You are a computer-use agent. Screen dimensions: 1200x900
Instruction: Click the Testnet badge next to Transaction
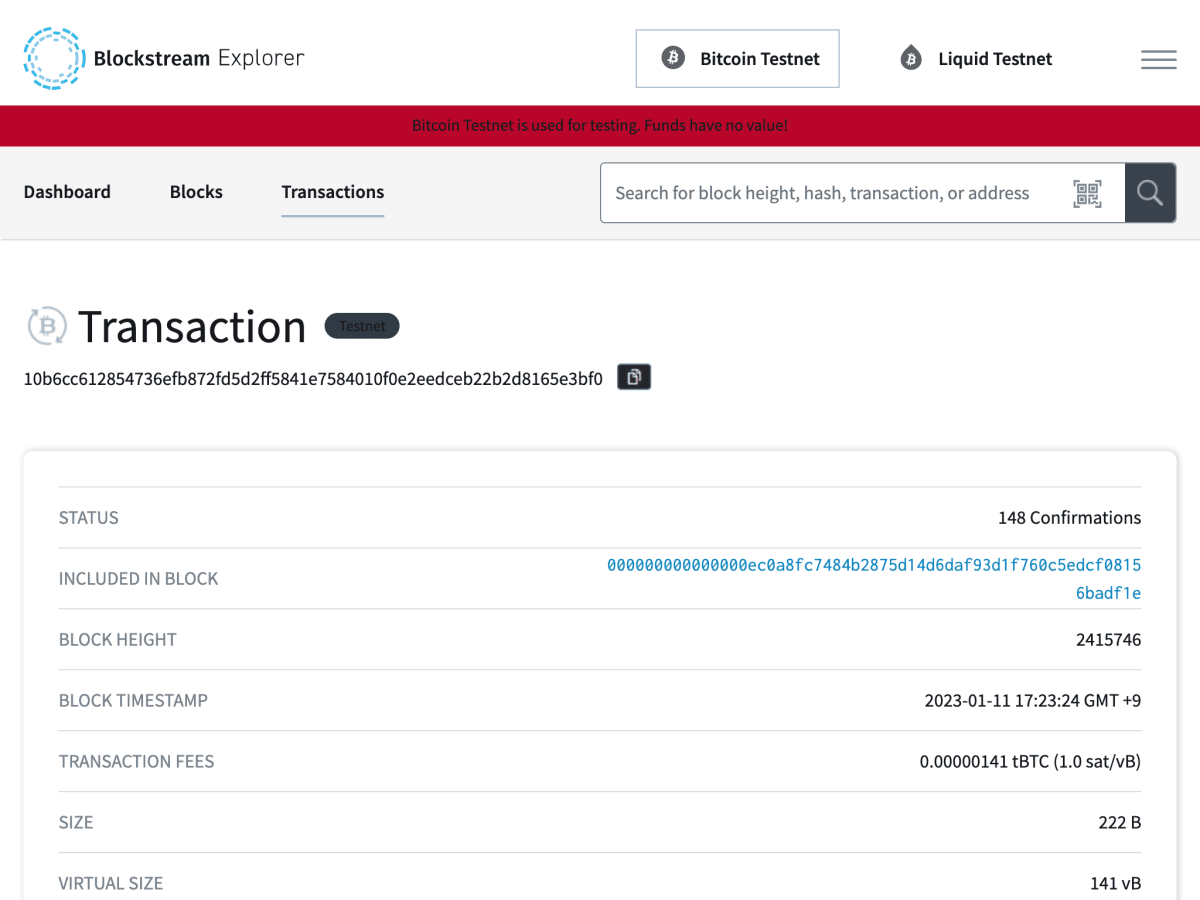click(362, 326)
